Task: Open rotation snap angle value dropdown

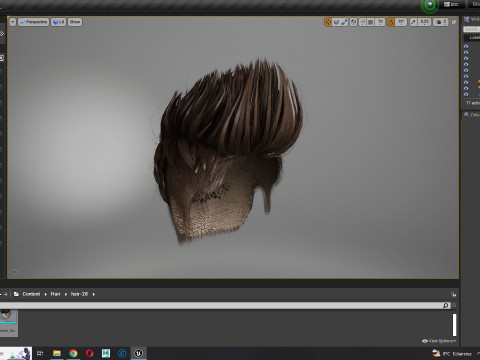Action: pos(401,22)
